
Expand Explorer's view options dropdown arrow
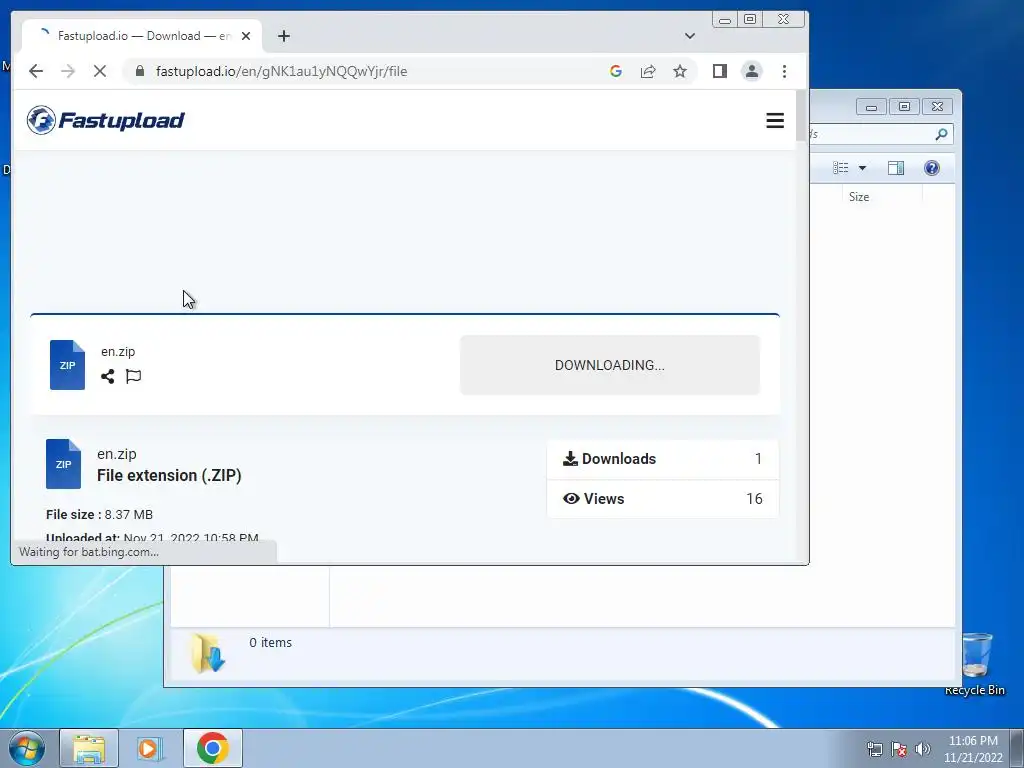click(x=862, y=168)
